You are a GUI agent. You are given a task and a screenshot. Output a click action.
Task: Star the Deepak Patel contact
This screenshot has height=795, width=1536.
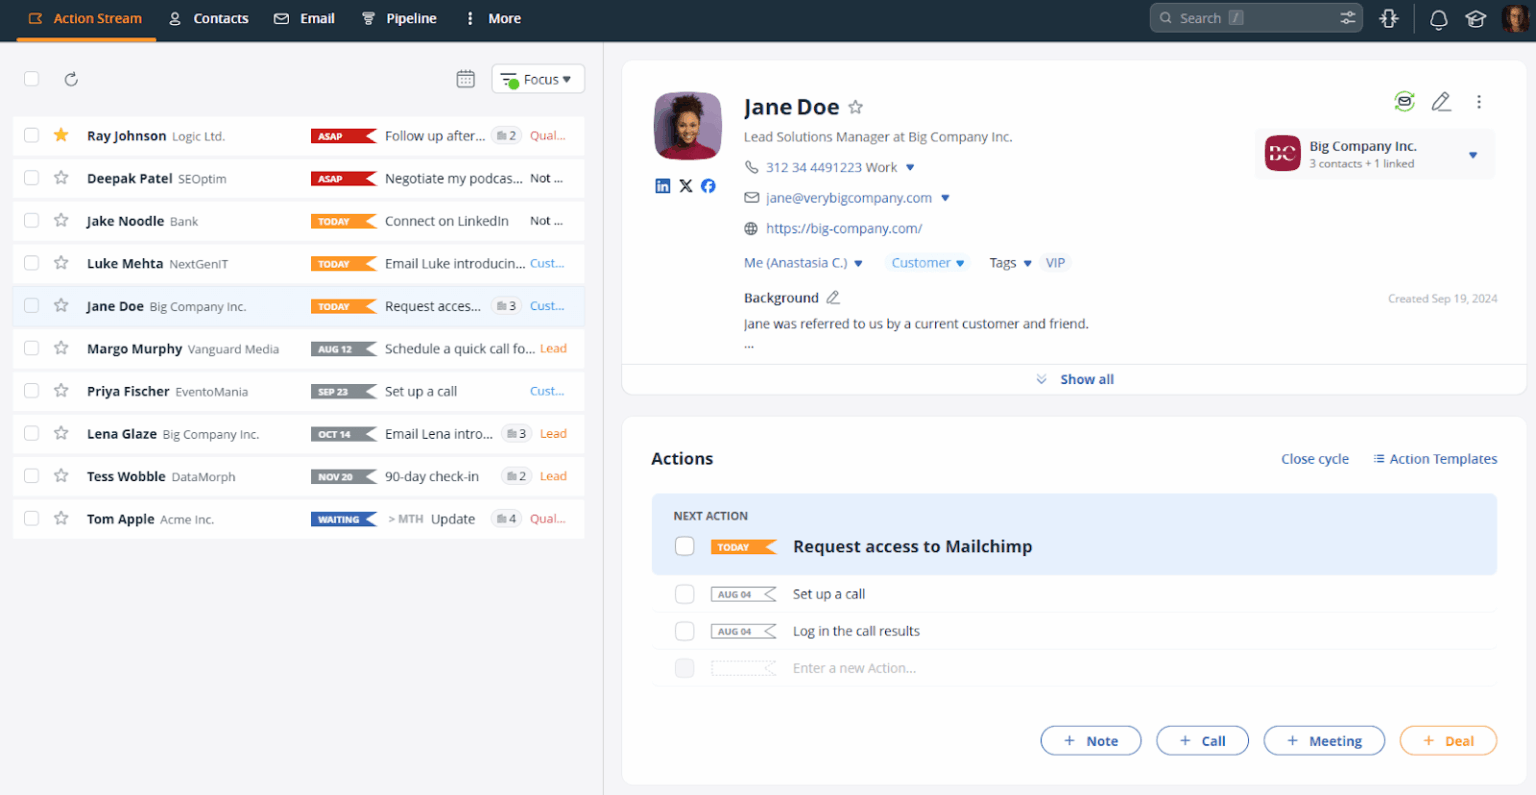pyautogui.click(x=59, y=178)
